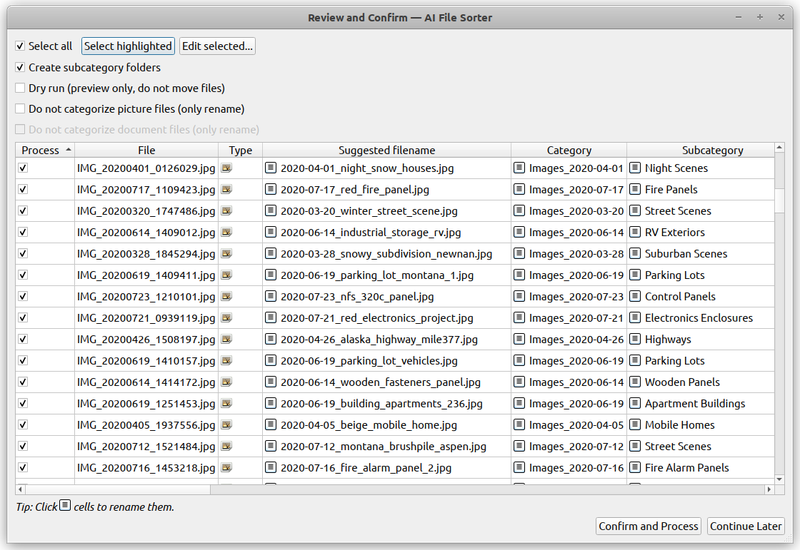This screenshot has width=800, height=550.
Task: Click Mobile Homes subcategory text
Action: click(x=680, y=425)
